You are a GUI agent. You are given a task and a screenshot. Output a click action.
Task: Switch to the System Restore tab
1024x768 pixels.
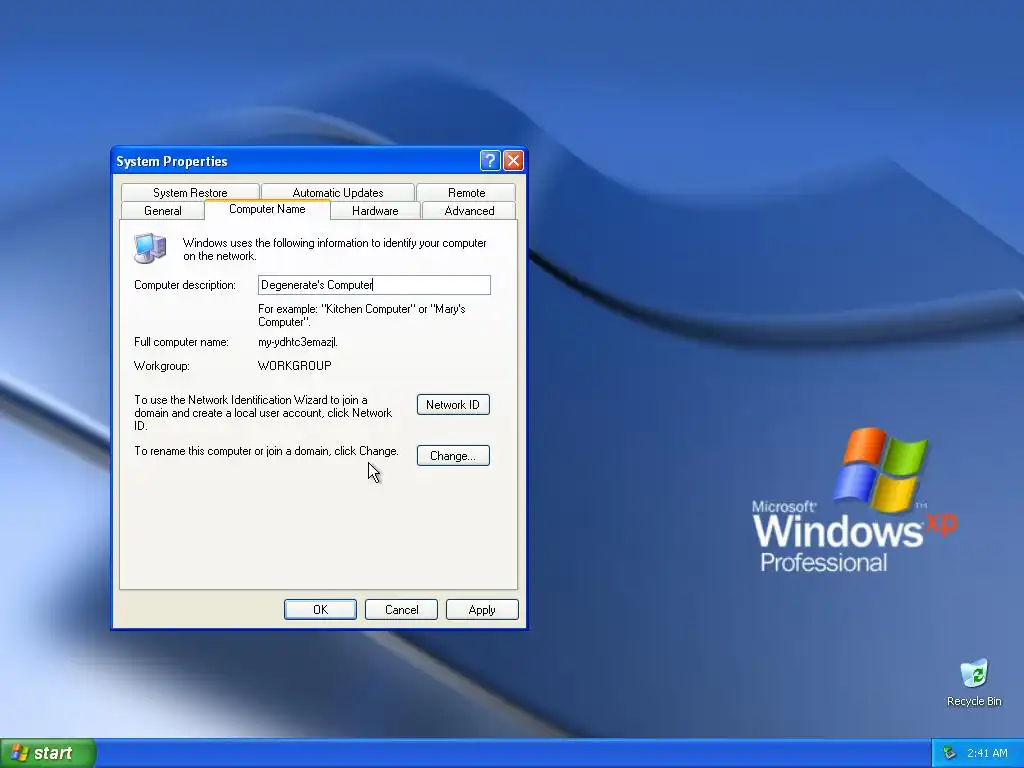pyautogui.click(x=190, y=192)
